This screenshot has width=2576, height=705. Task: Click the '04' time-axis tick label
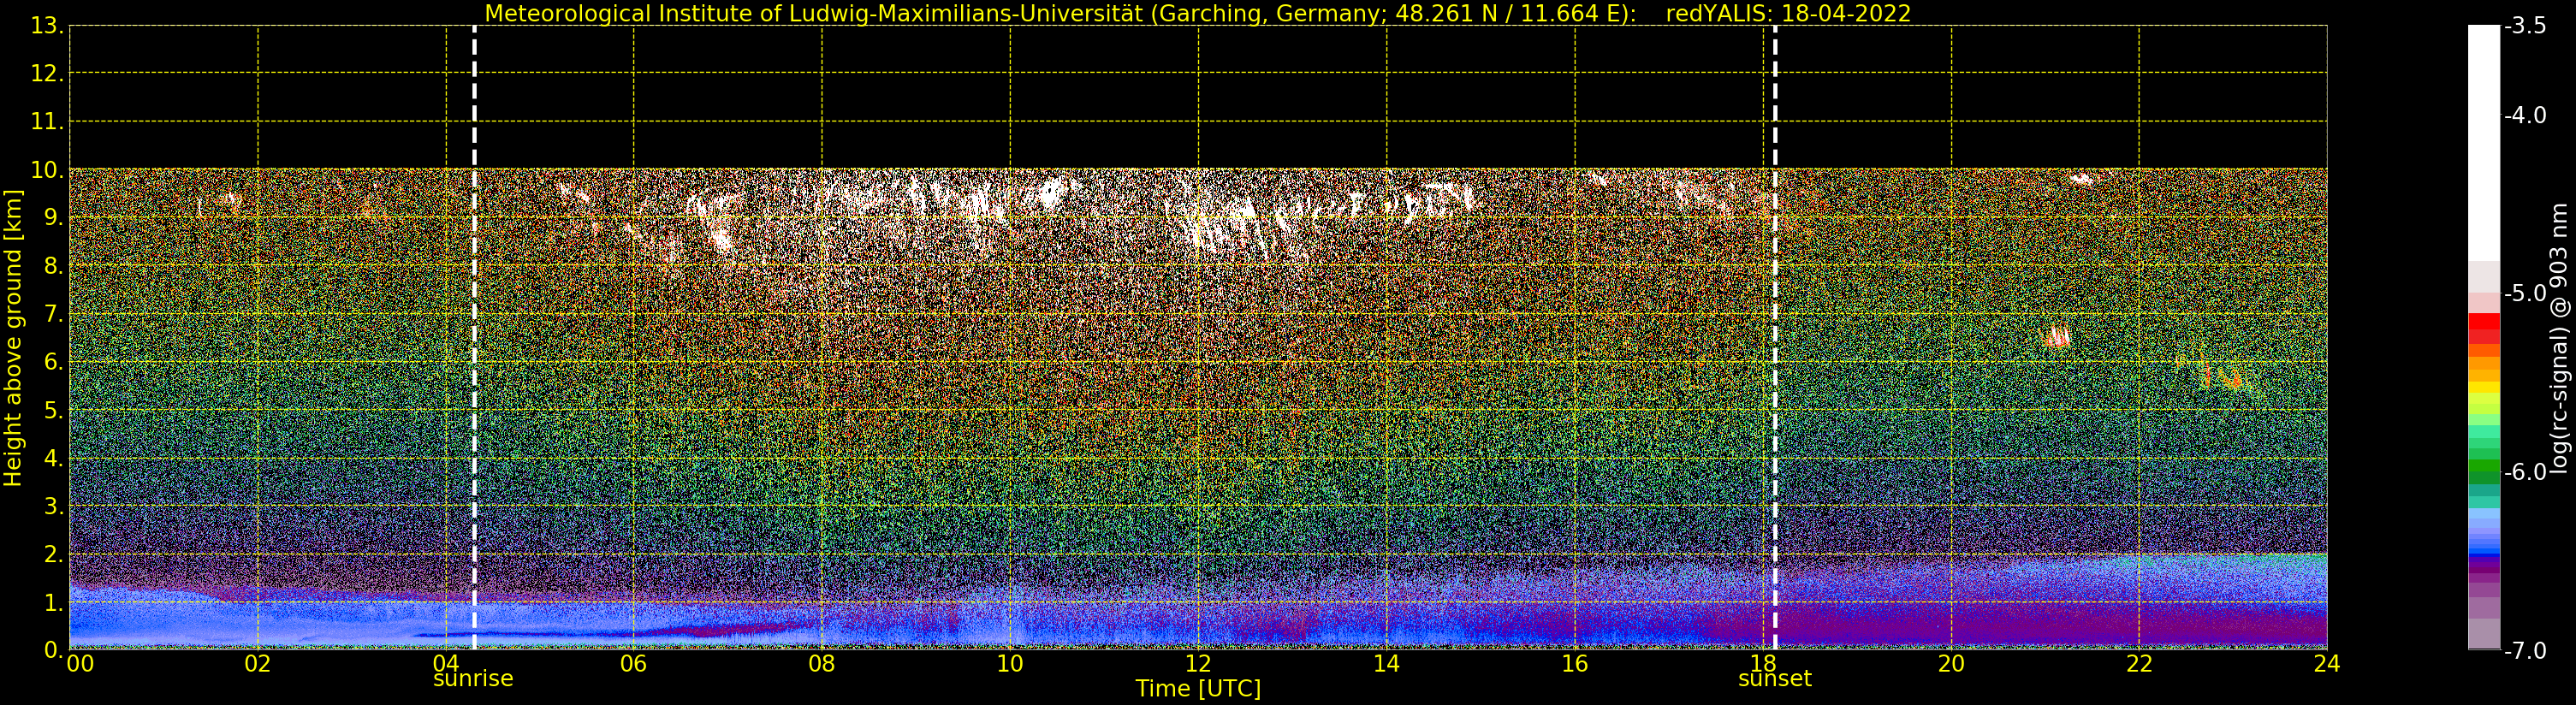point(446,663)
